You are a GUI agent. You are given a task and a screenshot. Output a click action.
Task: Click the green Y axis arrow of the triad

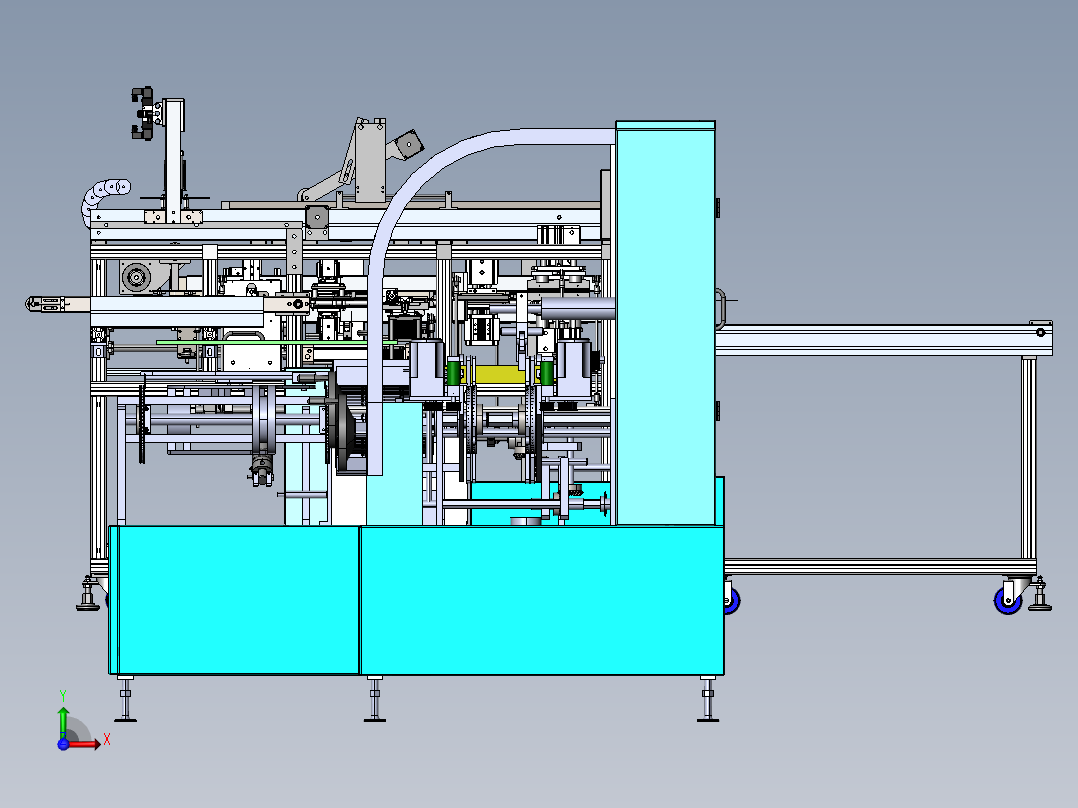[x=63, y=723]
